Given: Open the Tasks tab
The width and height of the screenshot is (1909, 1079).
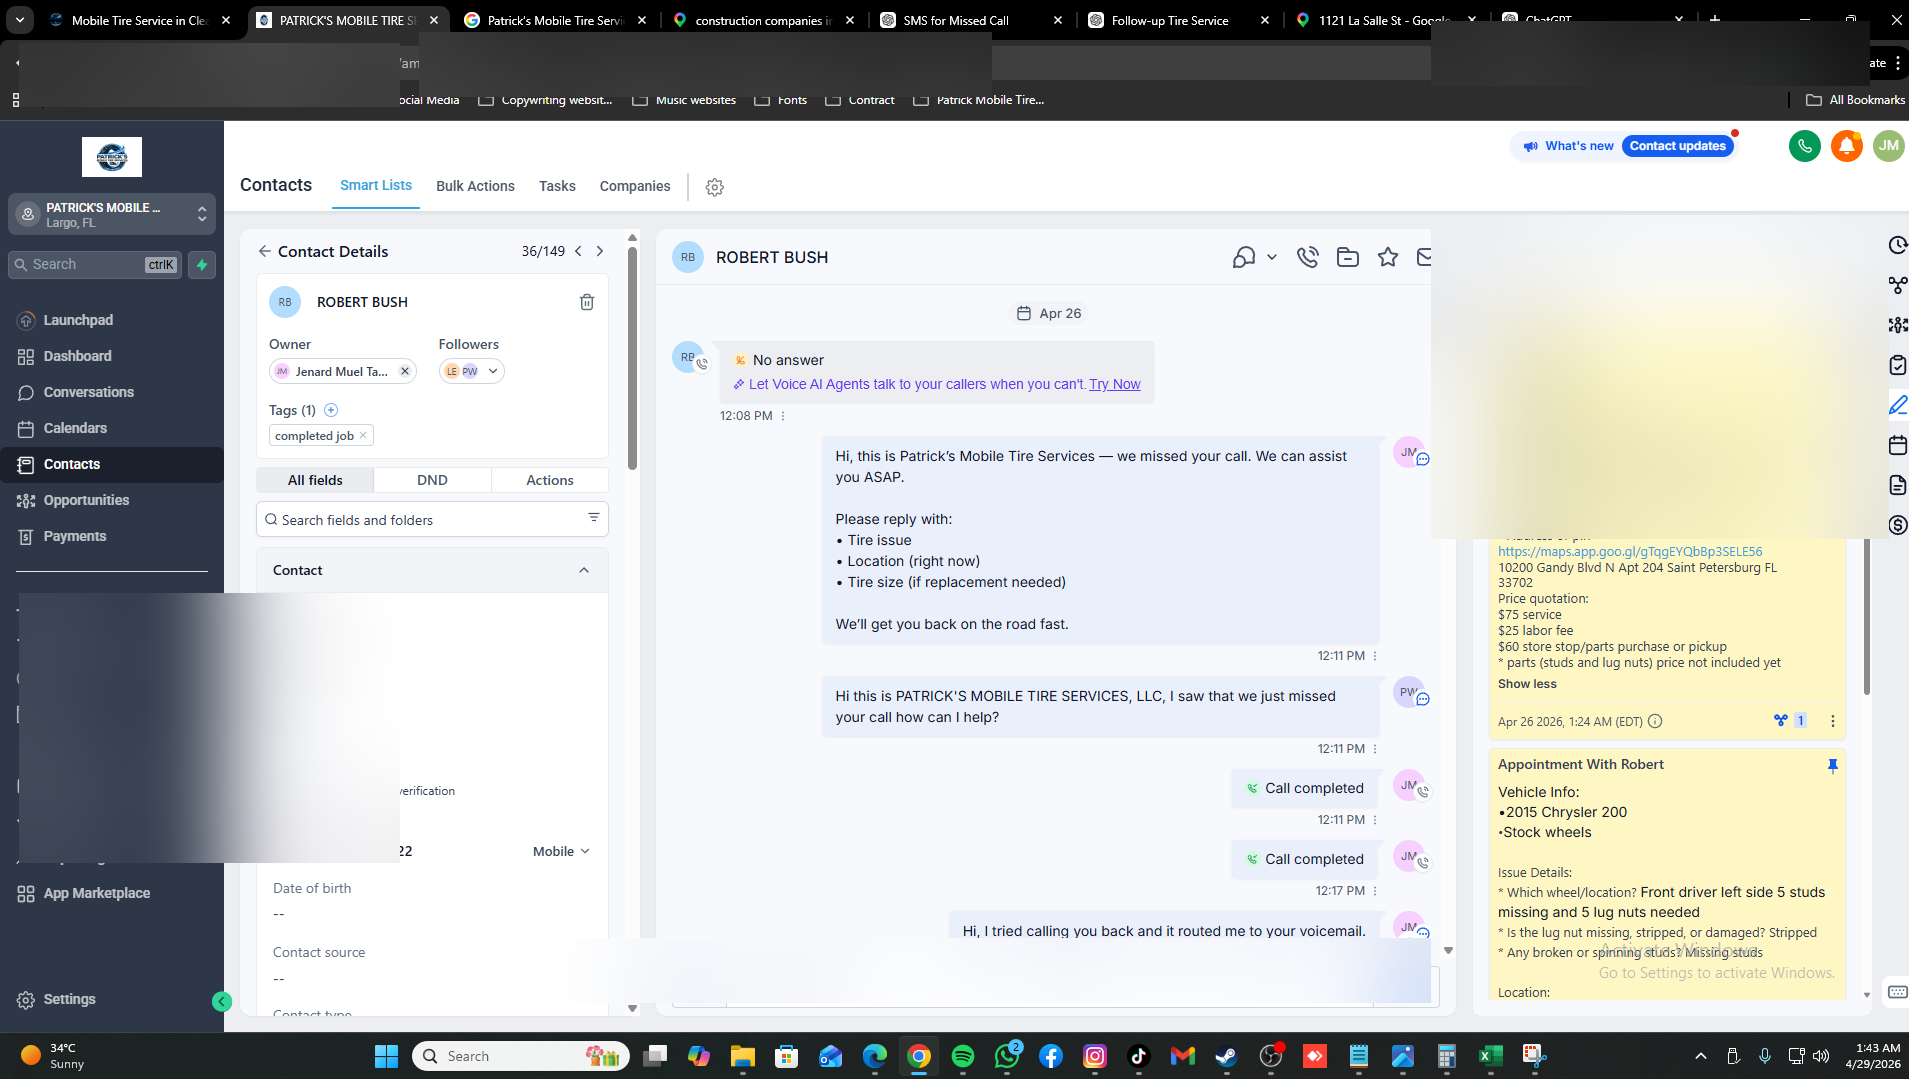Looking at the screenshot, I should click(x=557, y=186).
